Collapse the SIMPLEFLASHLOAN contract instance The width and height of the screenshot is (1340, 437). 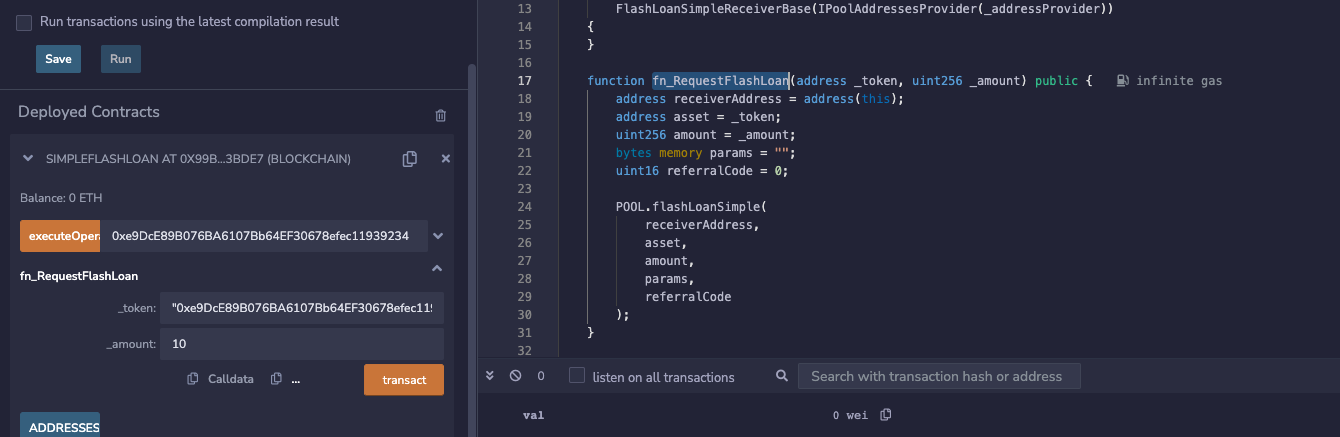(27, 159)
